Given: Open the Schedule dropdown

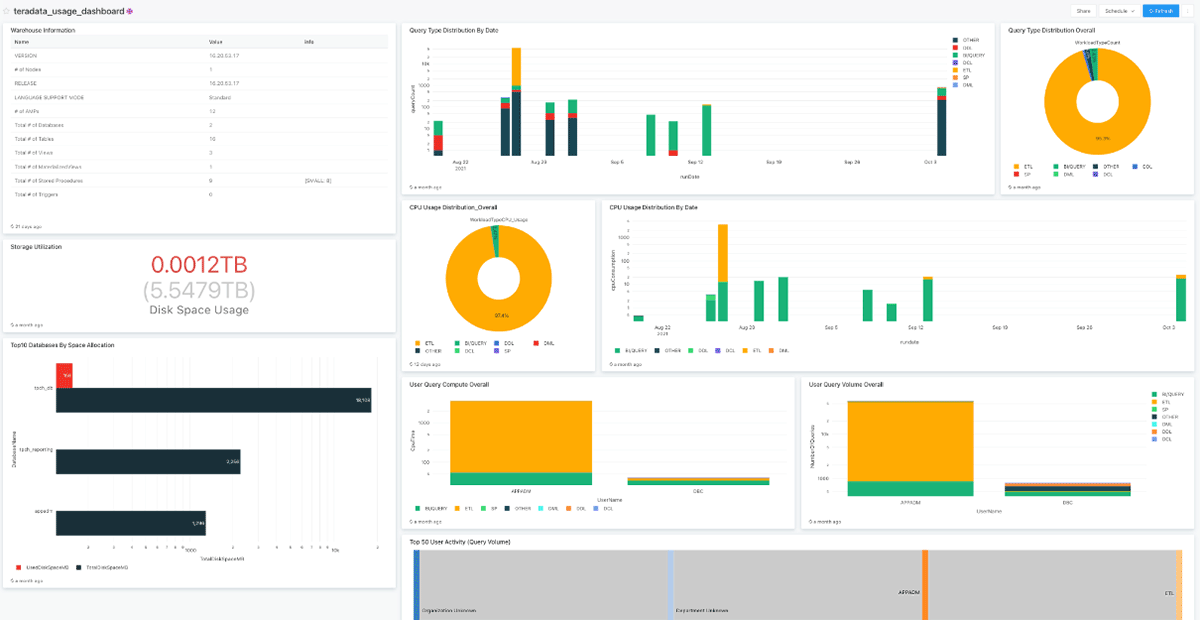Looking at the screenshot, I should coord(1119,11).
